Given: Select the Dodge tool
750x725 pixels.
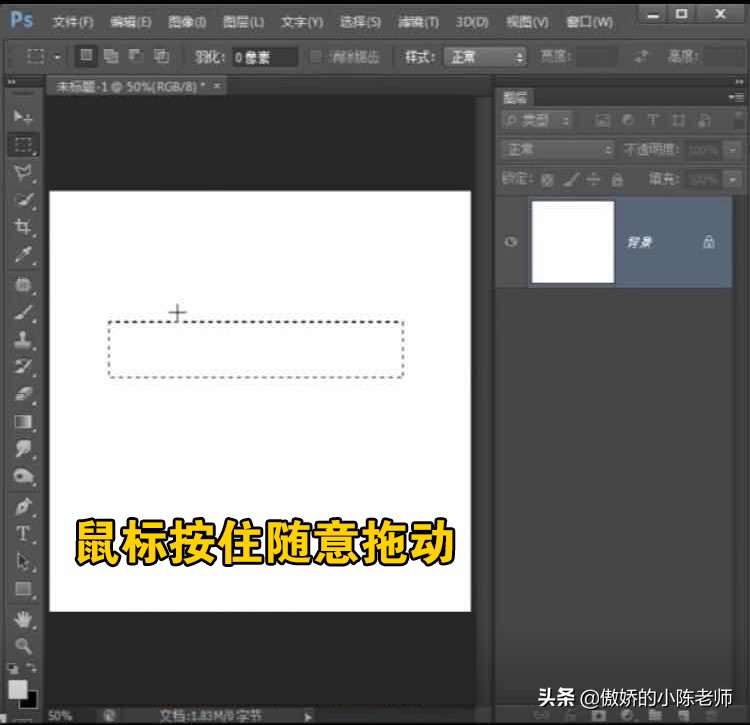Looking at the screenshot, I should click(x=22, y=476).
